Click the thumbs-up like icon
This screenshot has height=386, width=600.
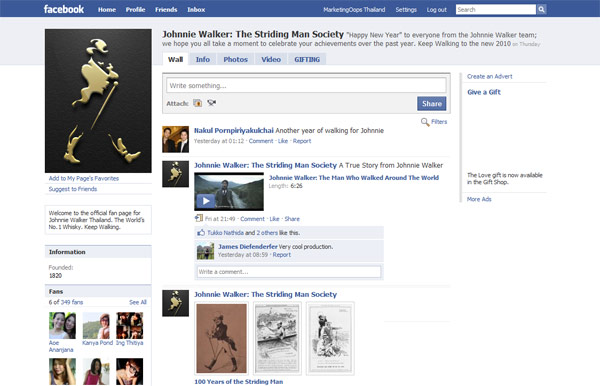pos(201,233)
